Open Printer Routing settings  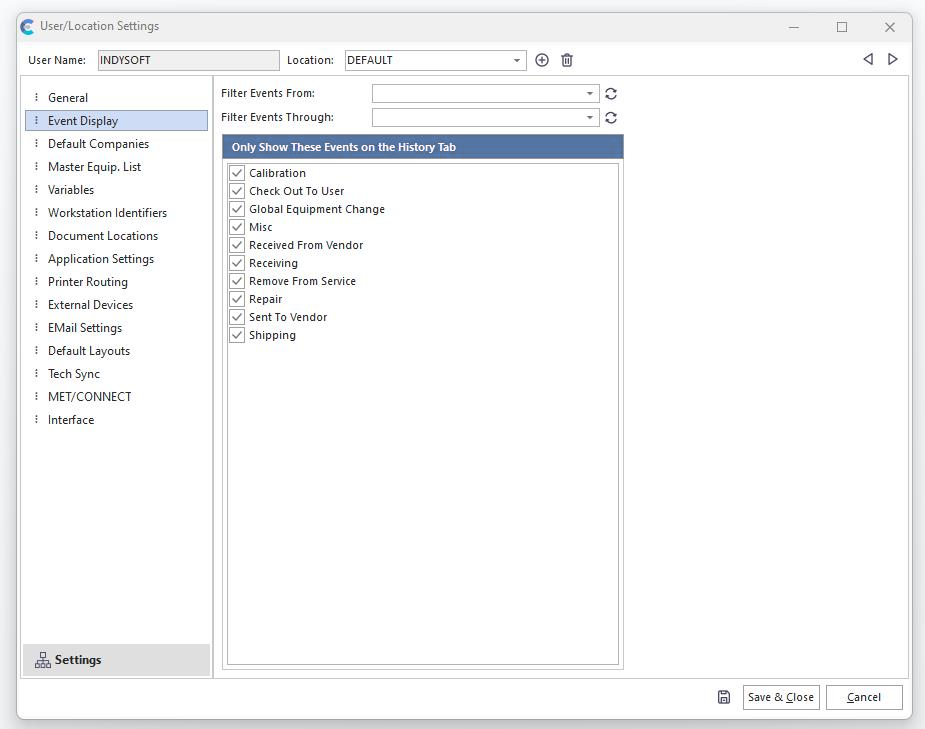pos(117,281)
